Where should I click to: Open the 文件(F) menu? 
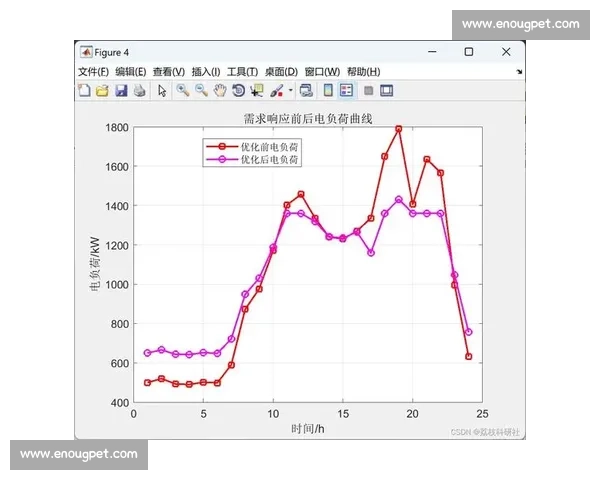[x=93, y=72]
